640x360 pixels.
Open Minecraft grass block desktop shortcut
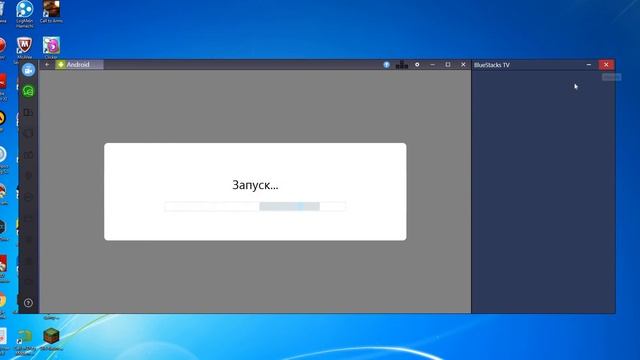pyautogui.click(x=51, y=339)
